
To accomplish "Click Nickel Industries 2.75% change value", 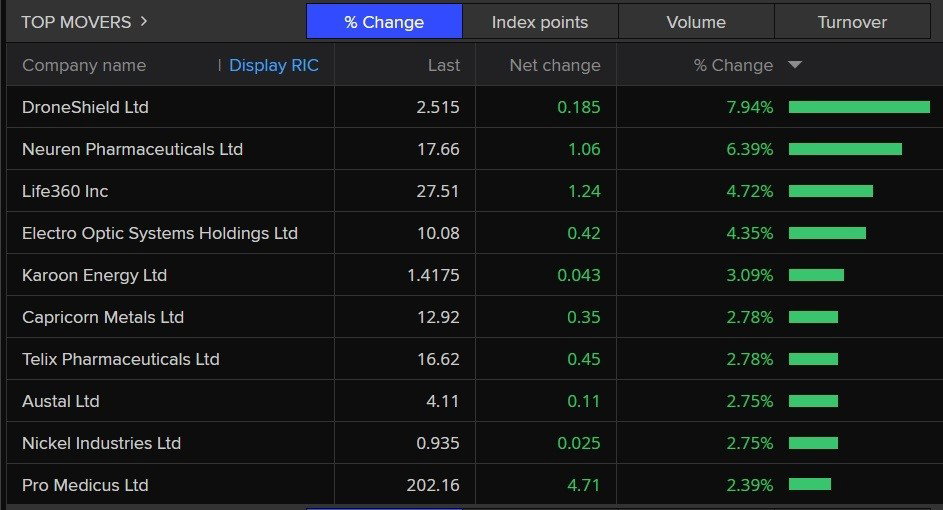I will (749, 443).
